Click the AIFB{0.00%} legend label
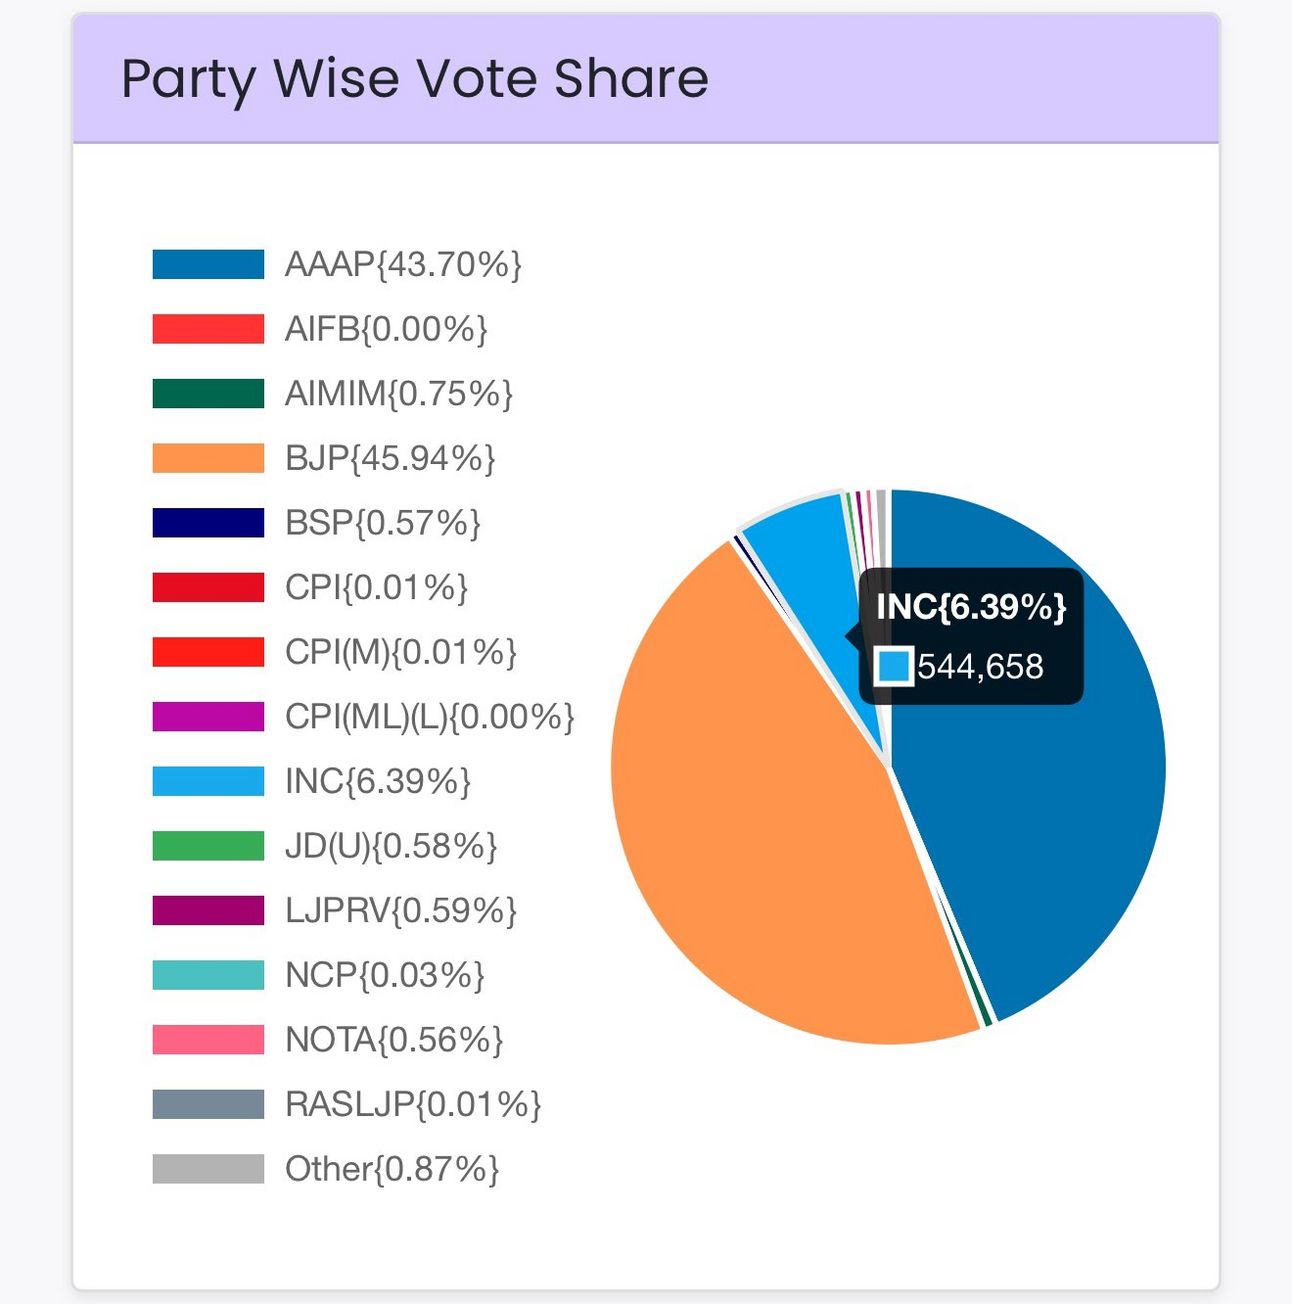 pyautogui.click(x=386, y=329)
